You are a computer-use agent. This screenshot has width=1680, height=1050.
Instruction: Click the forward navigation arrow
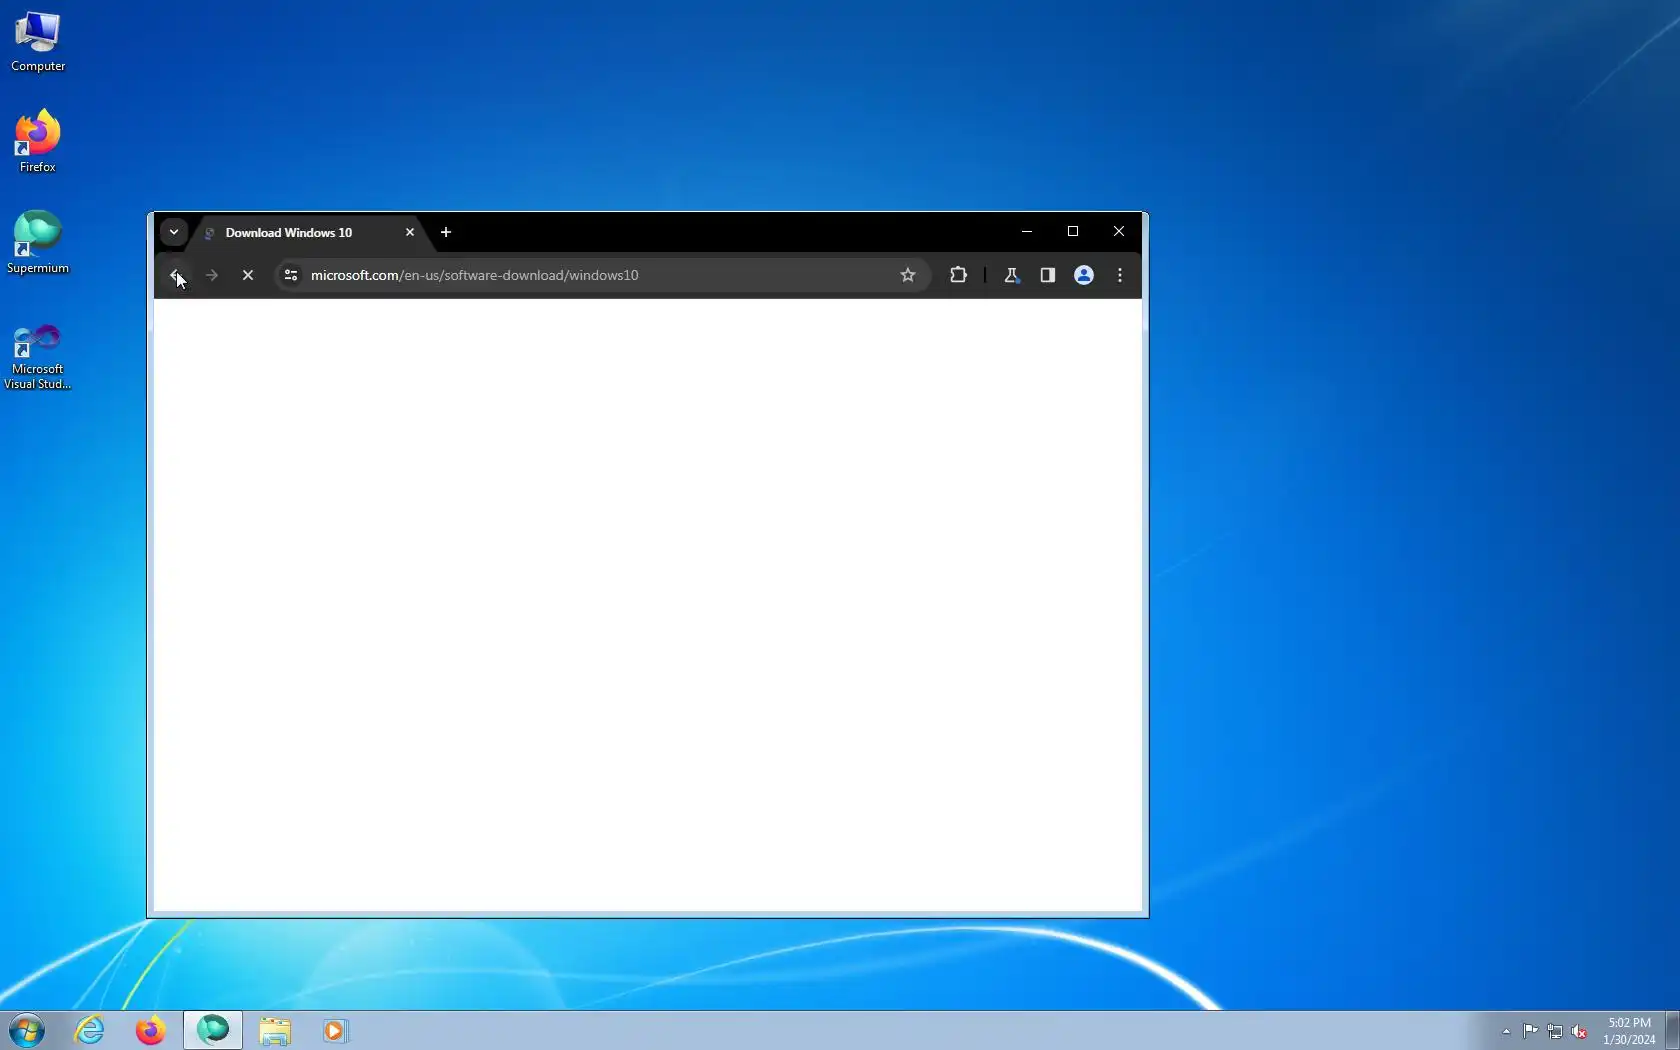212,275
